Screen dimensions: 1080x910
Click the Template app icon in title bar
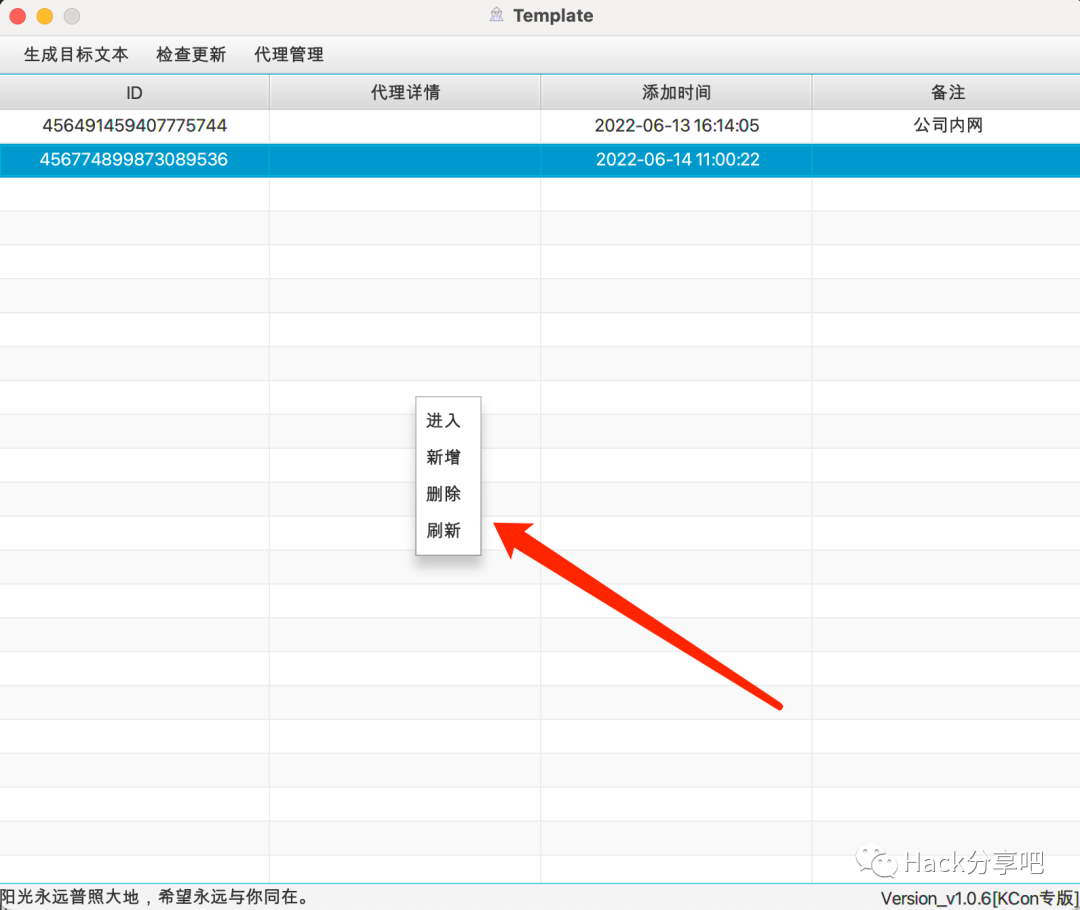coord(495,15)
